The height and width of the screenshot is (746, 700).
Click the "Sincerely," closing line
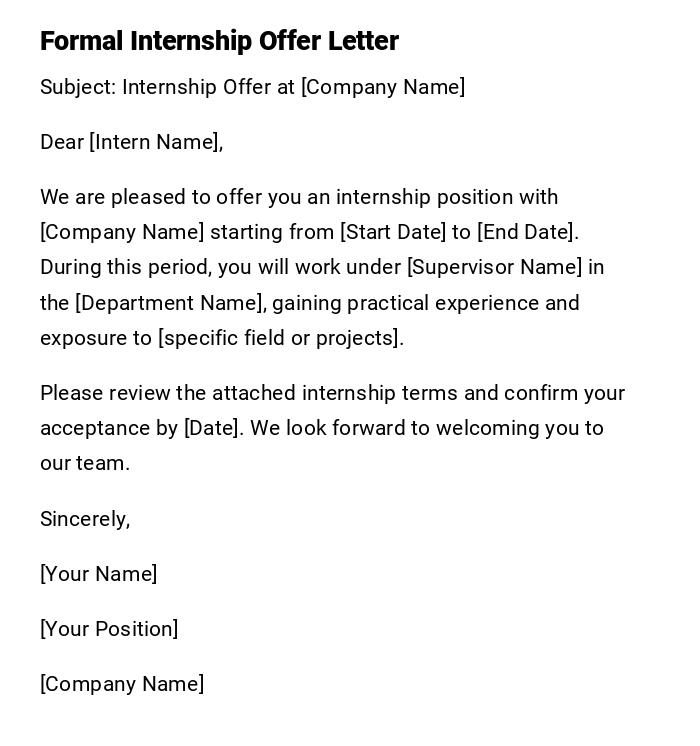pyautogui.click(x=85, y=519)
